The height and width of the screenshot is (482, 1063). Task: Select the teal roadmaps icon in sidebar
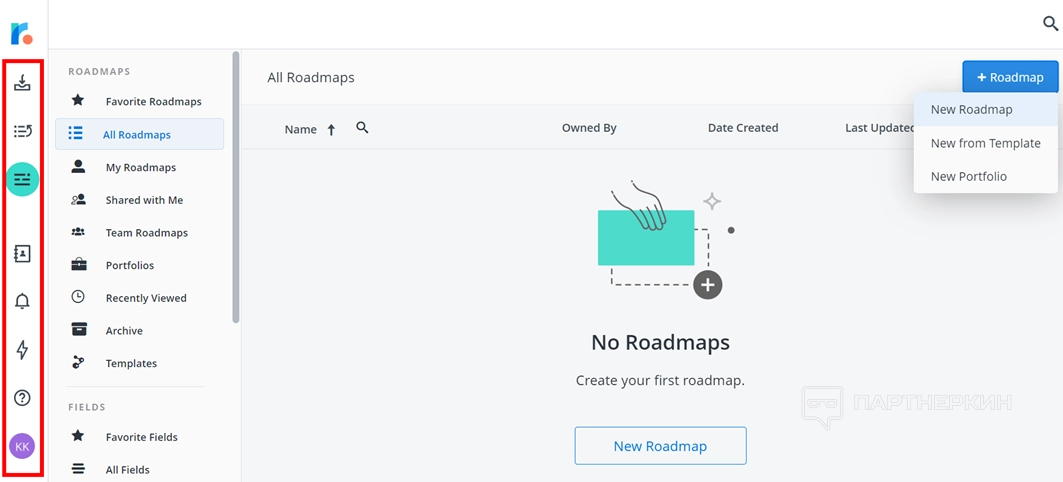point(22,179)
